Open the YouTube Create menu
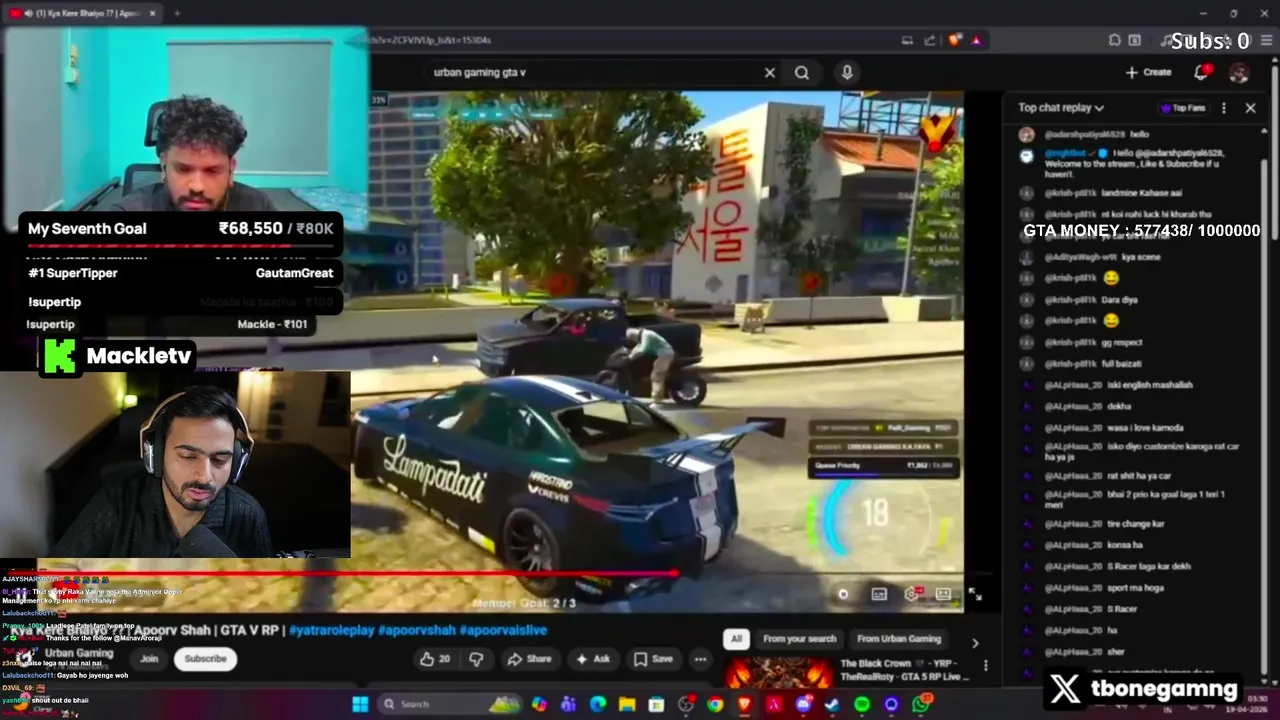 coord(1148,72)
